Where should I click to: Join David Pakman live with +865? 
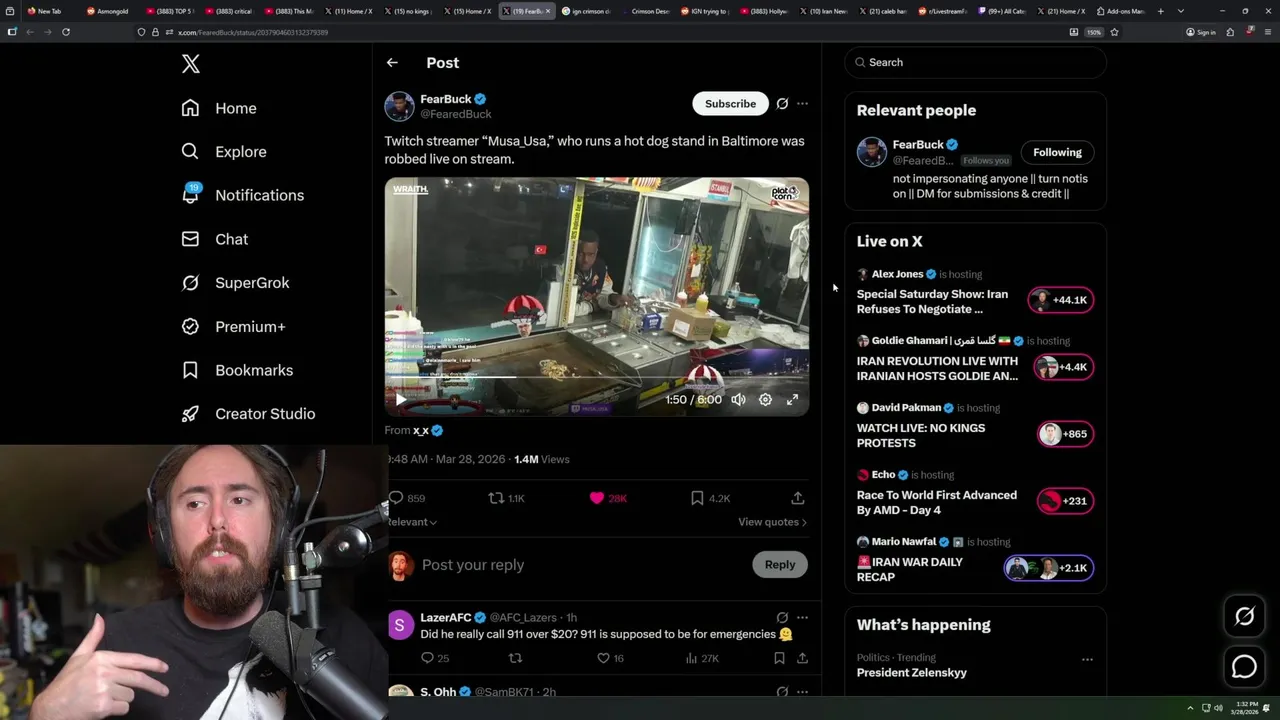pyautogui.click(x=1066, y=434)
